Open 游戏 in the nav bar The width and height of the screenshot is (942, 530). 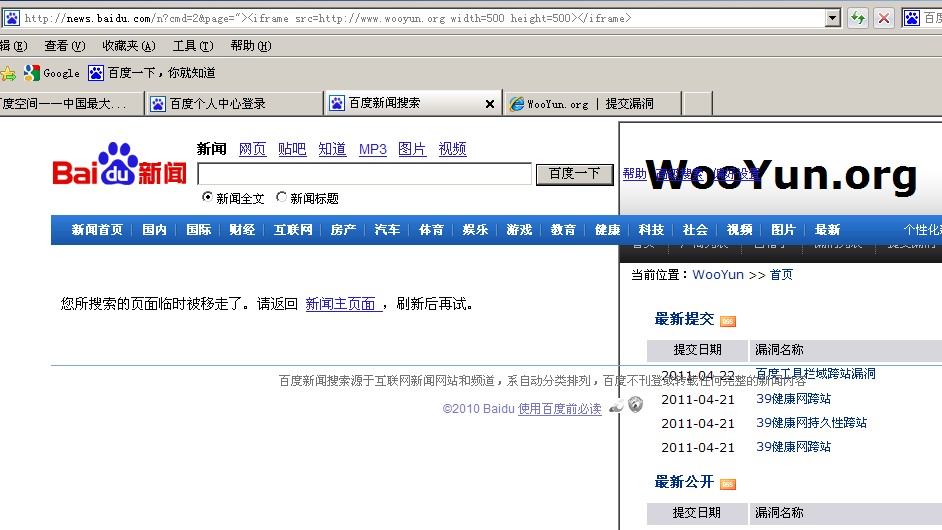[x=519, y=230]
